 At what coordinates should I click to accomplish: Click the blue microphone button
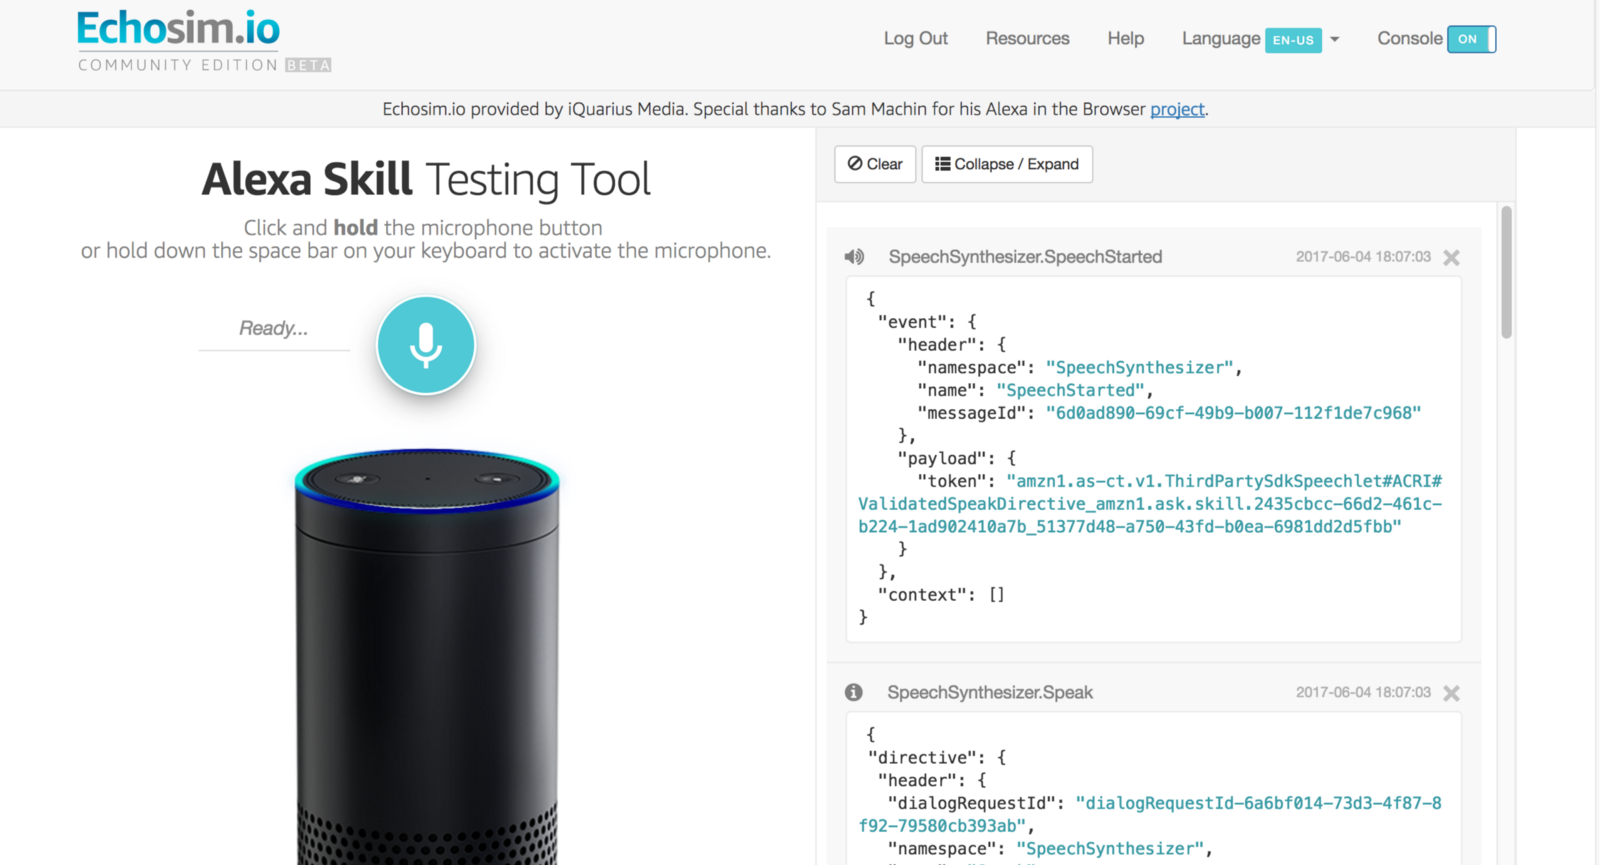click(x=426, y=345)
